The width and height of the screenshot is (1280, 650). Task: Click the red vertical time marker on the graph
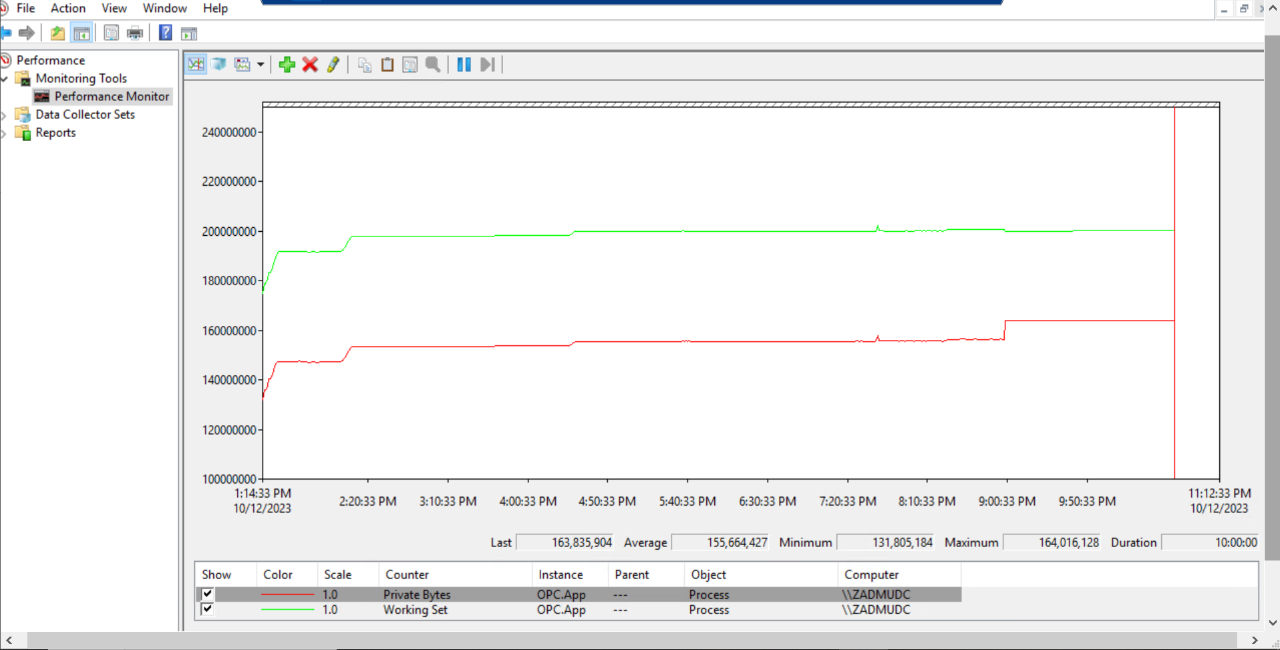pos(1174,293)
